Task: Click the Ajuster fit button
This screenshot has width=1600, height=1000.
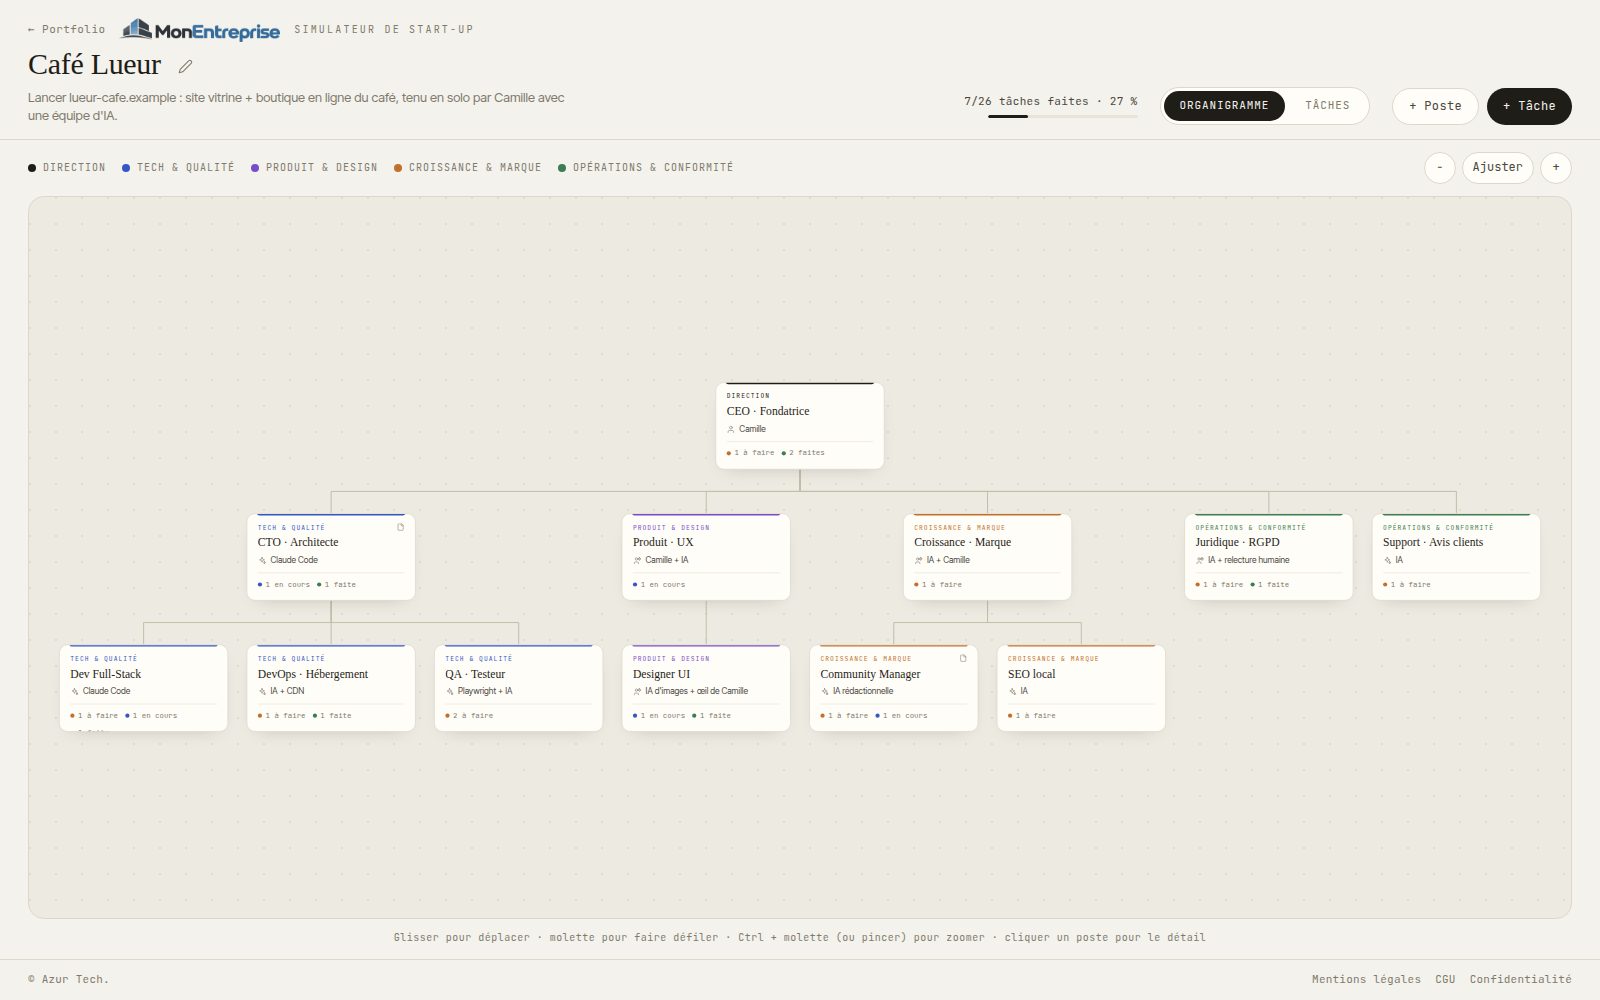Action: (1497, 167)
